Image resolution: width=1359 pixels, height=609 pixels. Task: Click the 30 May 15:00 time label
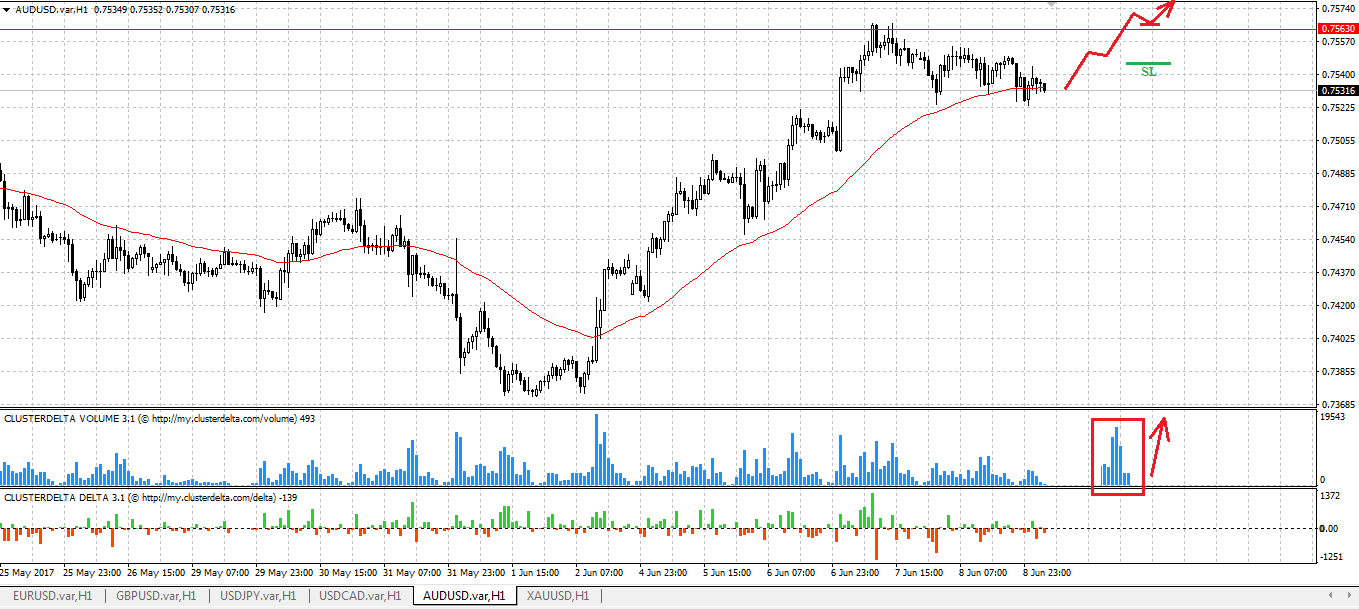(x=346, y=574)
